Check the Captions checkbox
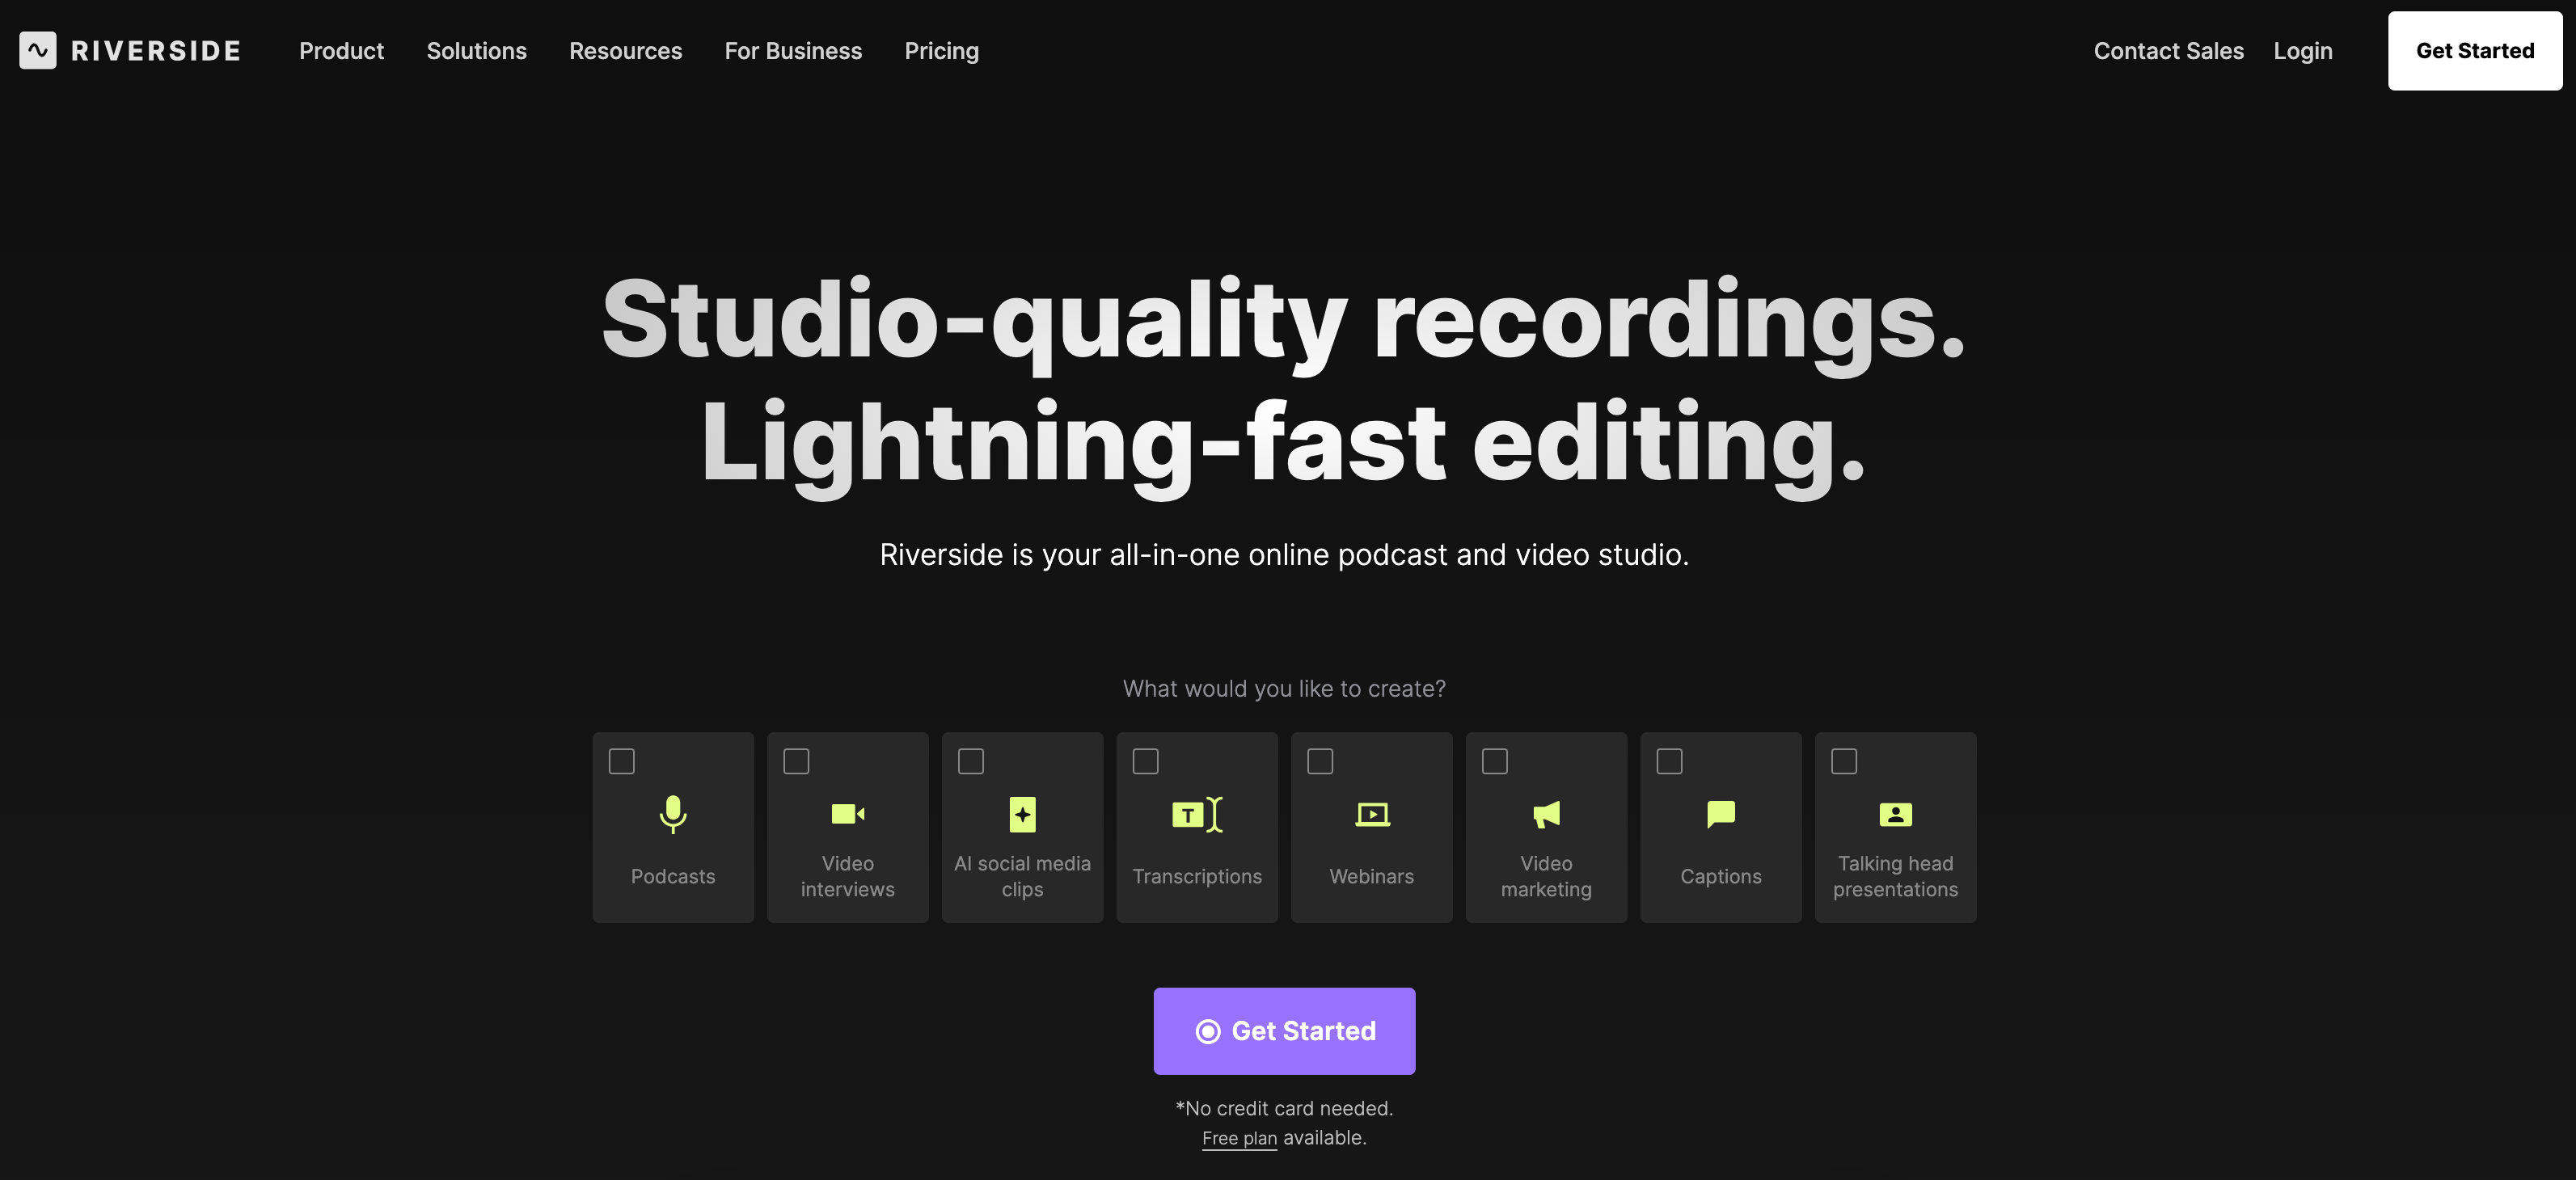 pos(1670,761)
